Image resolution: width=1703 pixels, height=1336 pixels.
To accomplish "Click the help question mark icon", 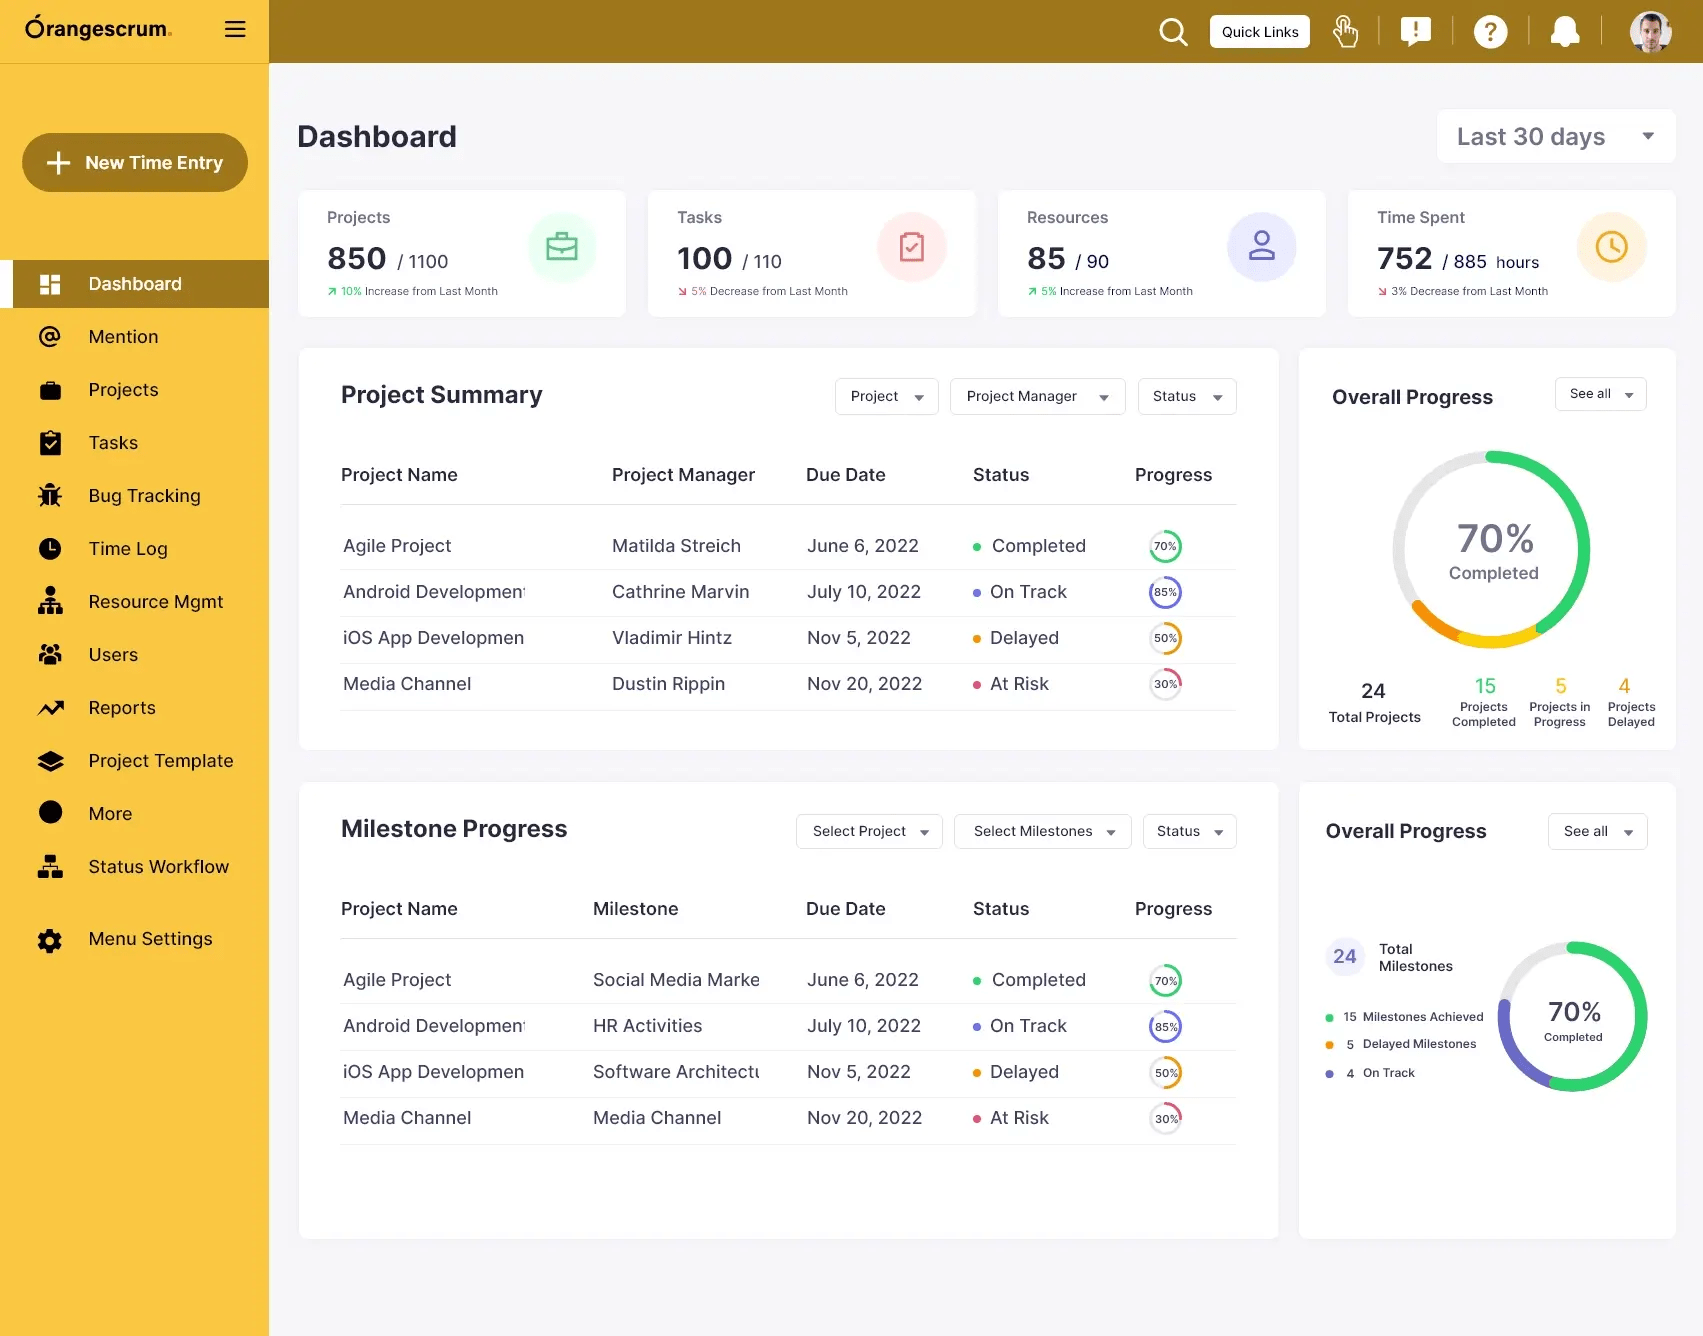I will (x=1490, y=31).
